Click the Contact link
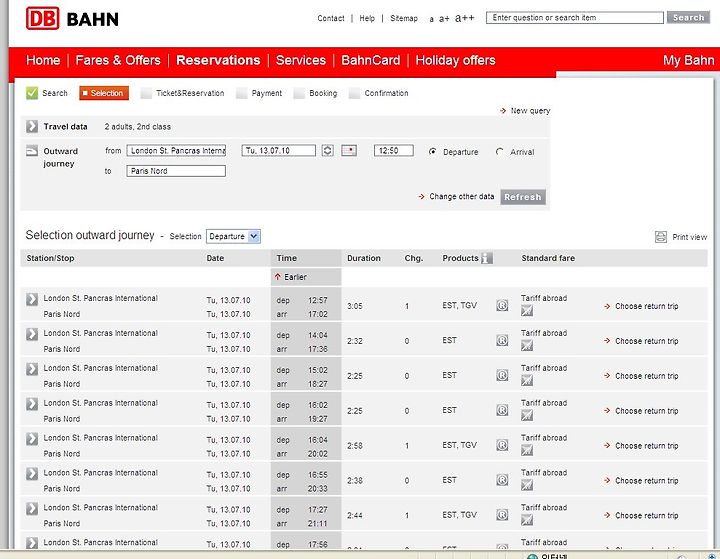Viewport: 720px width, 559px height. 331,18
